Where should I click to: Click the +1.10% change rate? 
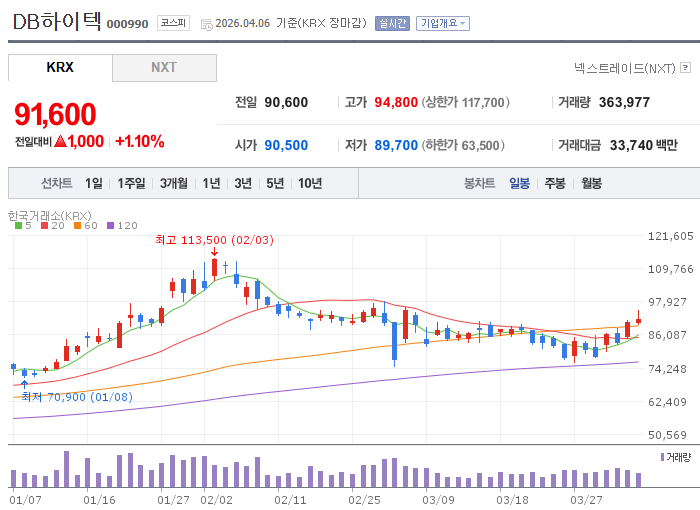(140, 142)
